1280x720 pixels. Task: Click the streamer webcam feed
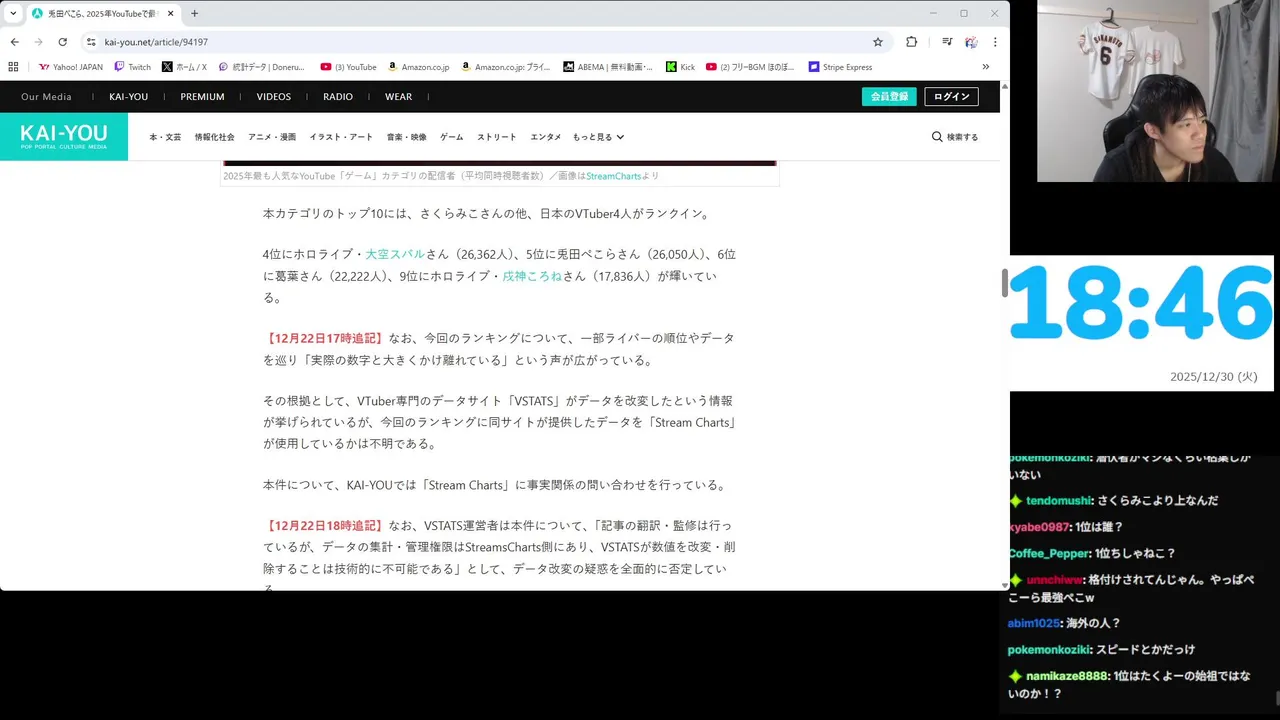tap(1155, 91)
